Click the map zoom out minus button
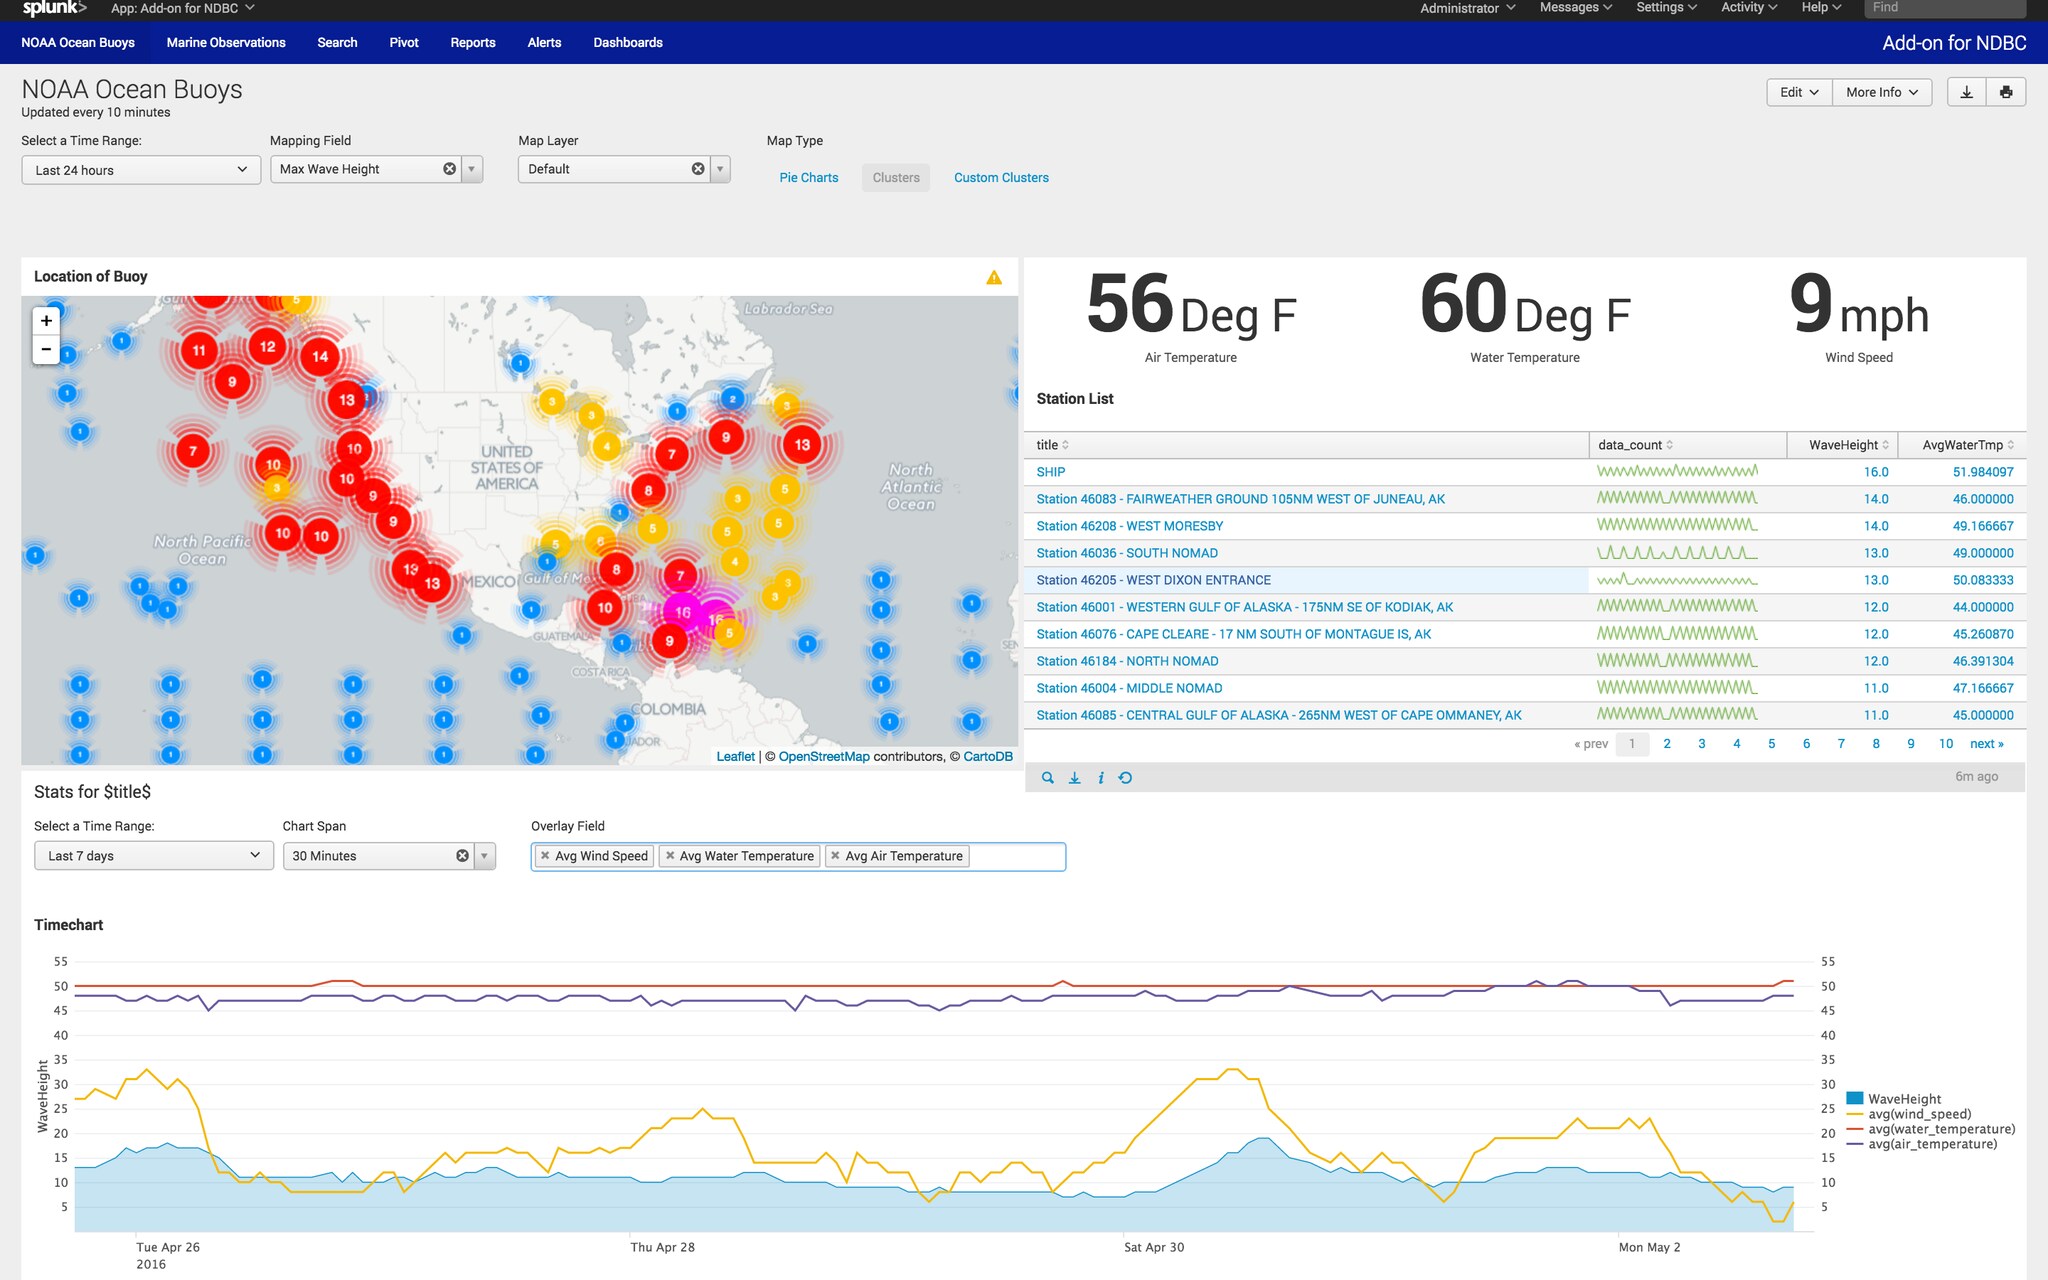2048x1280 pixels. point(46,349)
